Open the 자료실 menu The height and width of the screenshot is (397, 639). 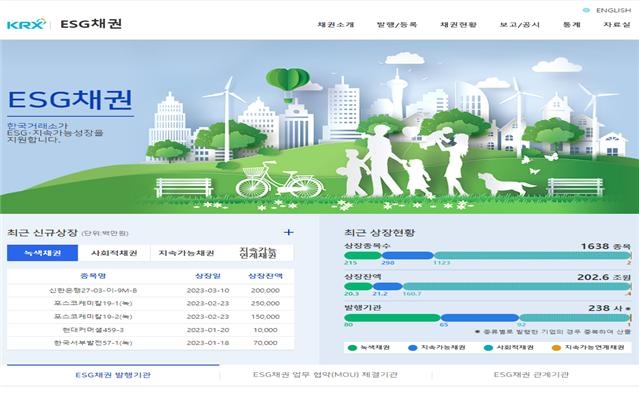617,24
